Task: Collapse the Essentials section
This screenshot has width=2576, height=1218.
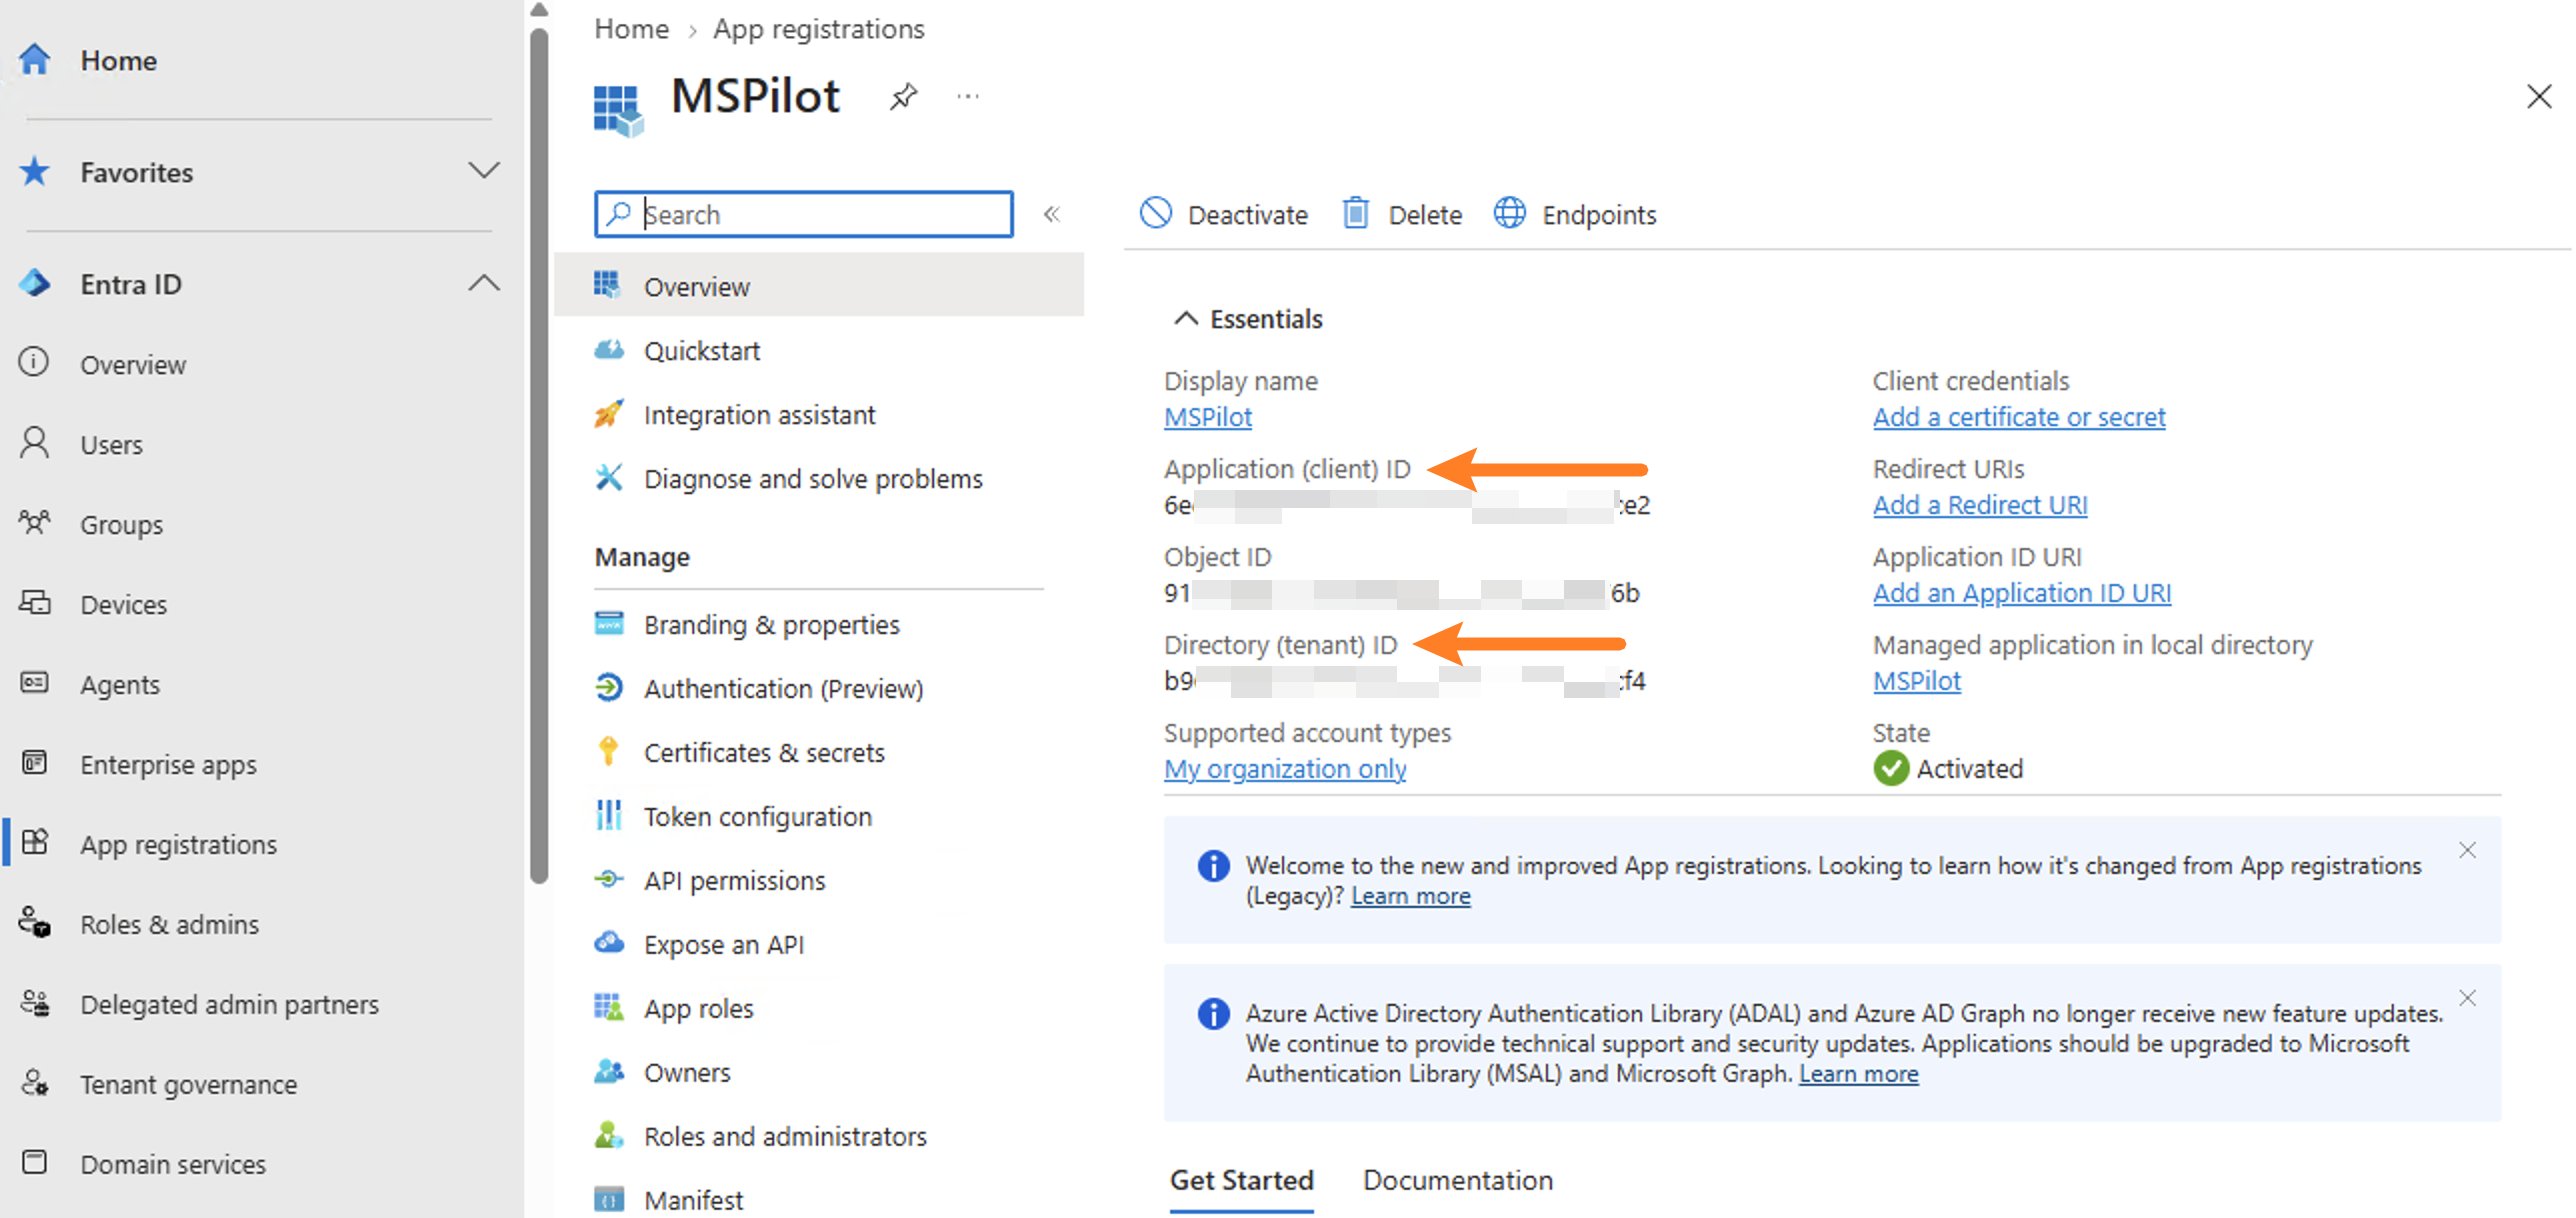Action: (1185, 319)
